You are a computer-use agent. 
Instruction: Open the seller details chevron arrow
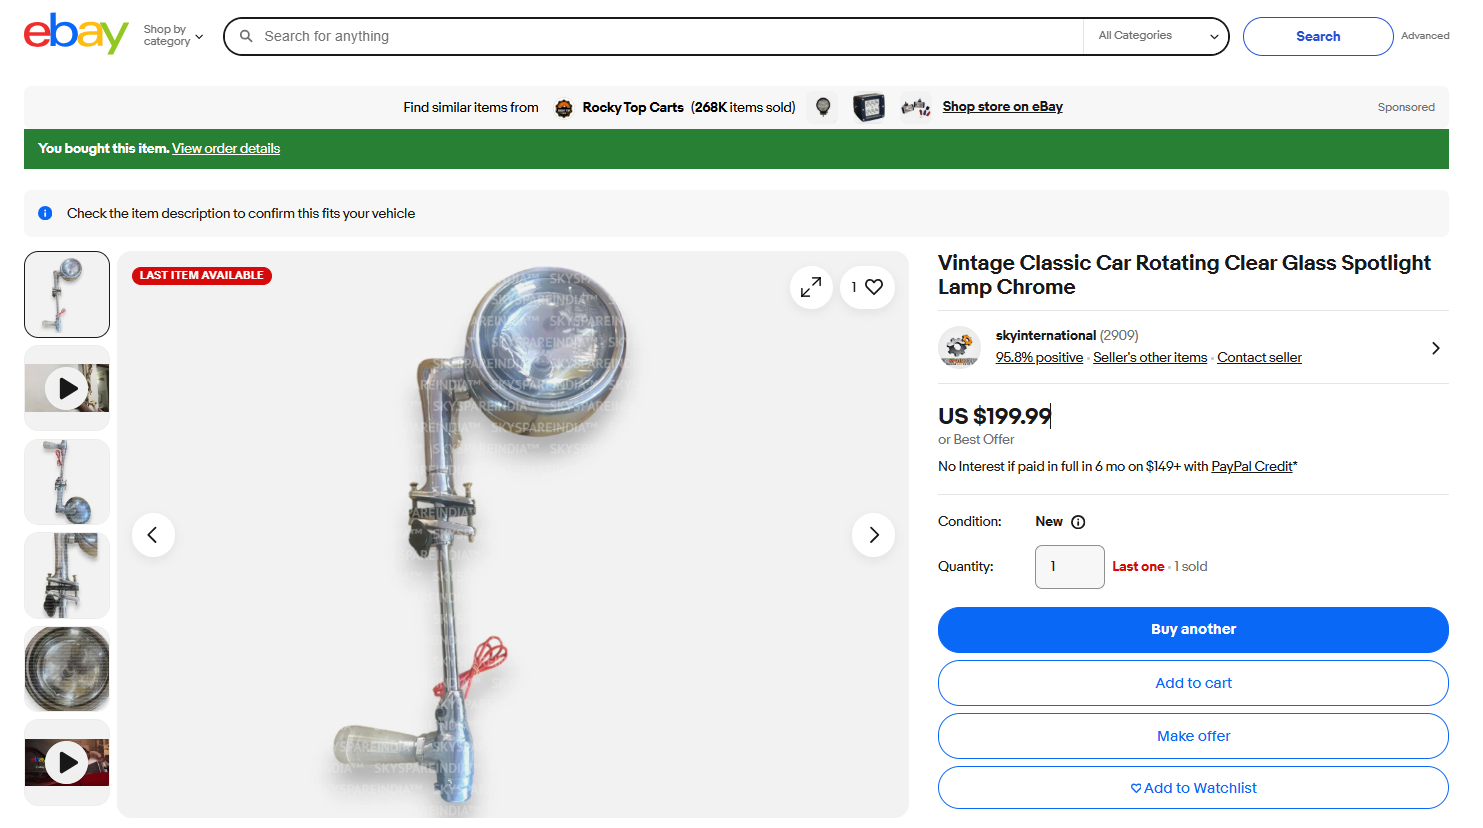[x=1435, y=348]
